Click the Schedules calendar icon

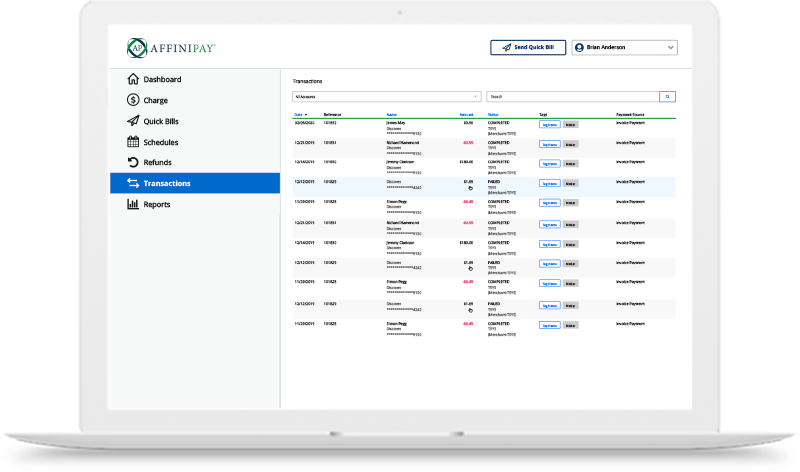coord(133,142)
